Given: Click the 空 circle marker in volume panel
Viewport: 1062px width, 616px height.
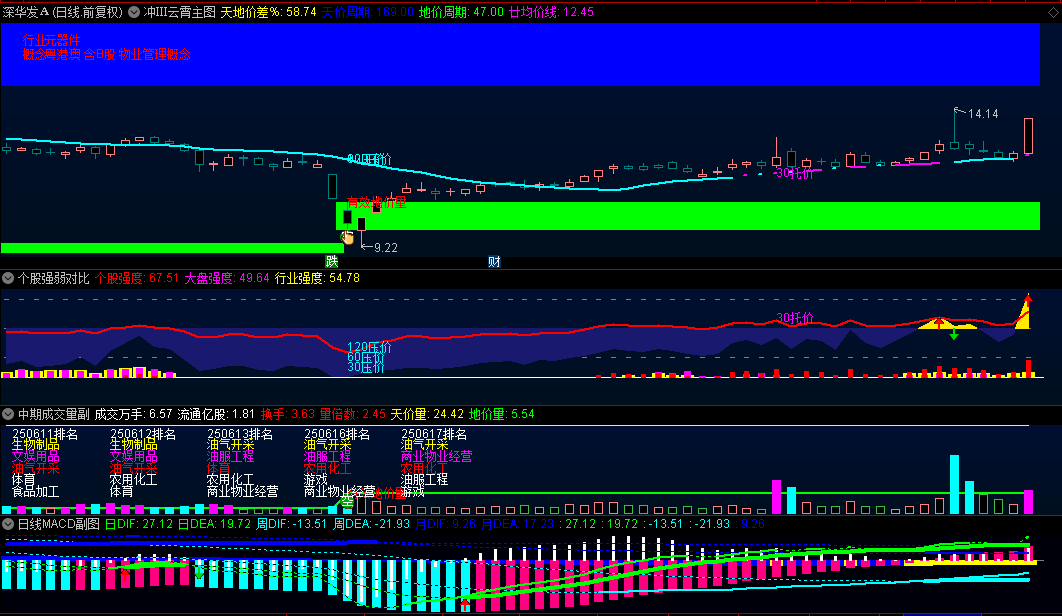Looking at the screenshot, I should [347, 500].
